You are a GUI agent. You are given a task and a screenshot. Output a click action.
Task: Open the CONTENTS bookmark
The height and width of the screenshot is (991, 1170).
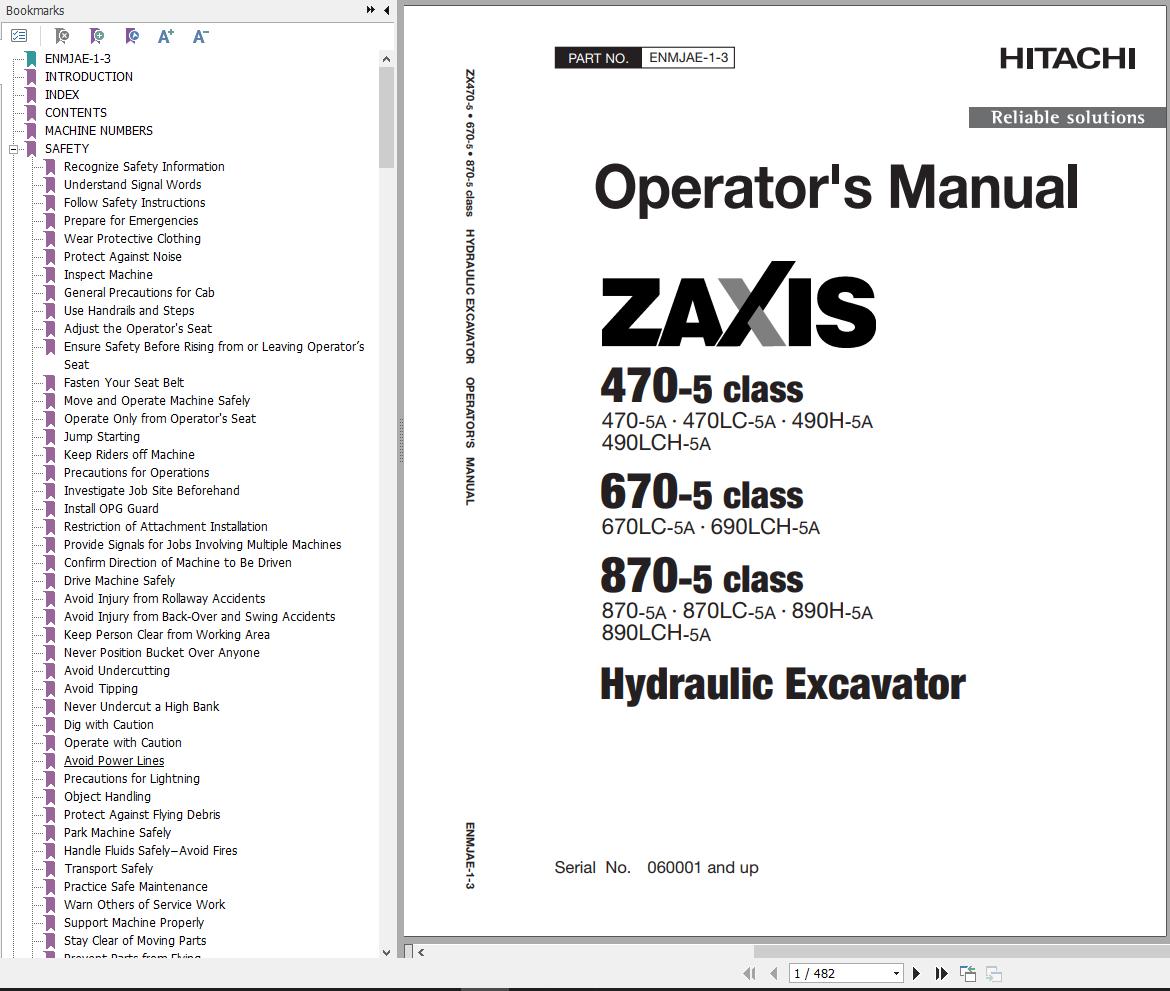[x=75, y=113]
